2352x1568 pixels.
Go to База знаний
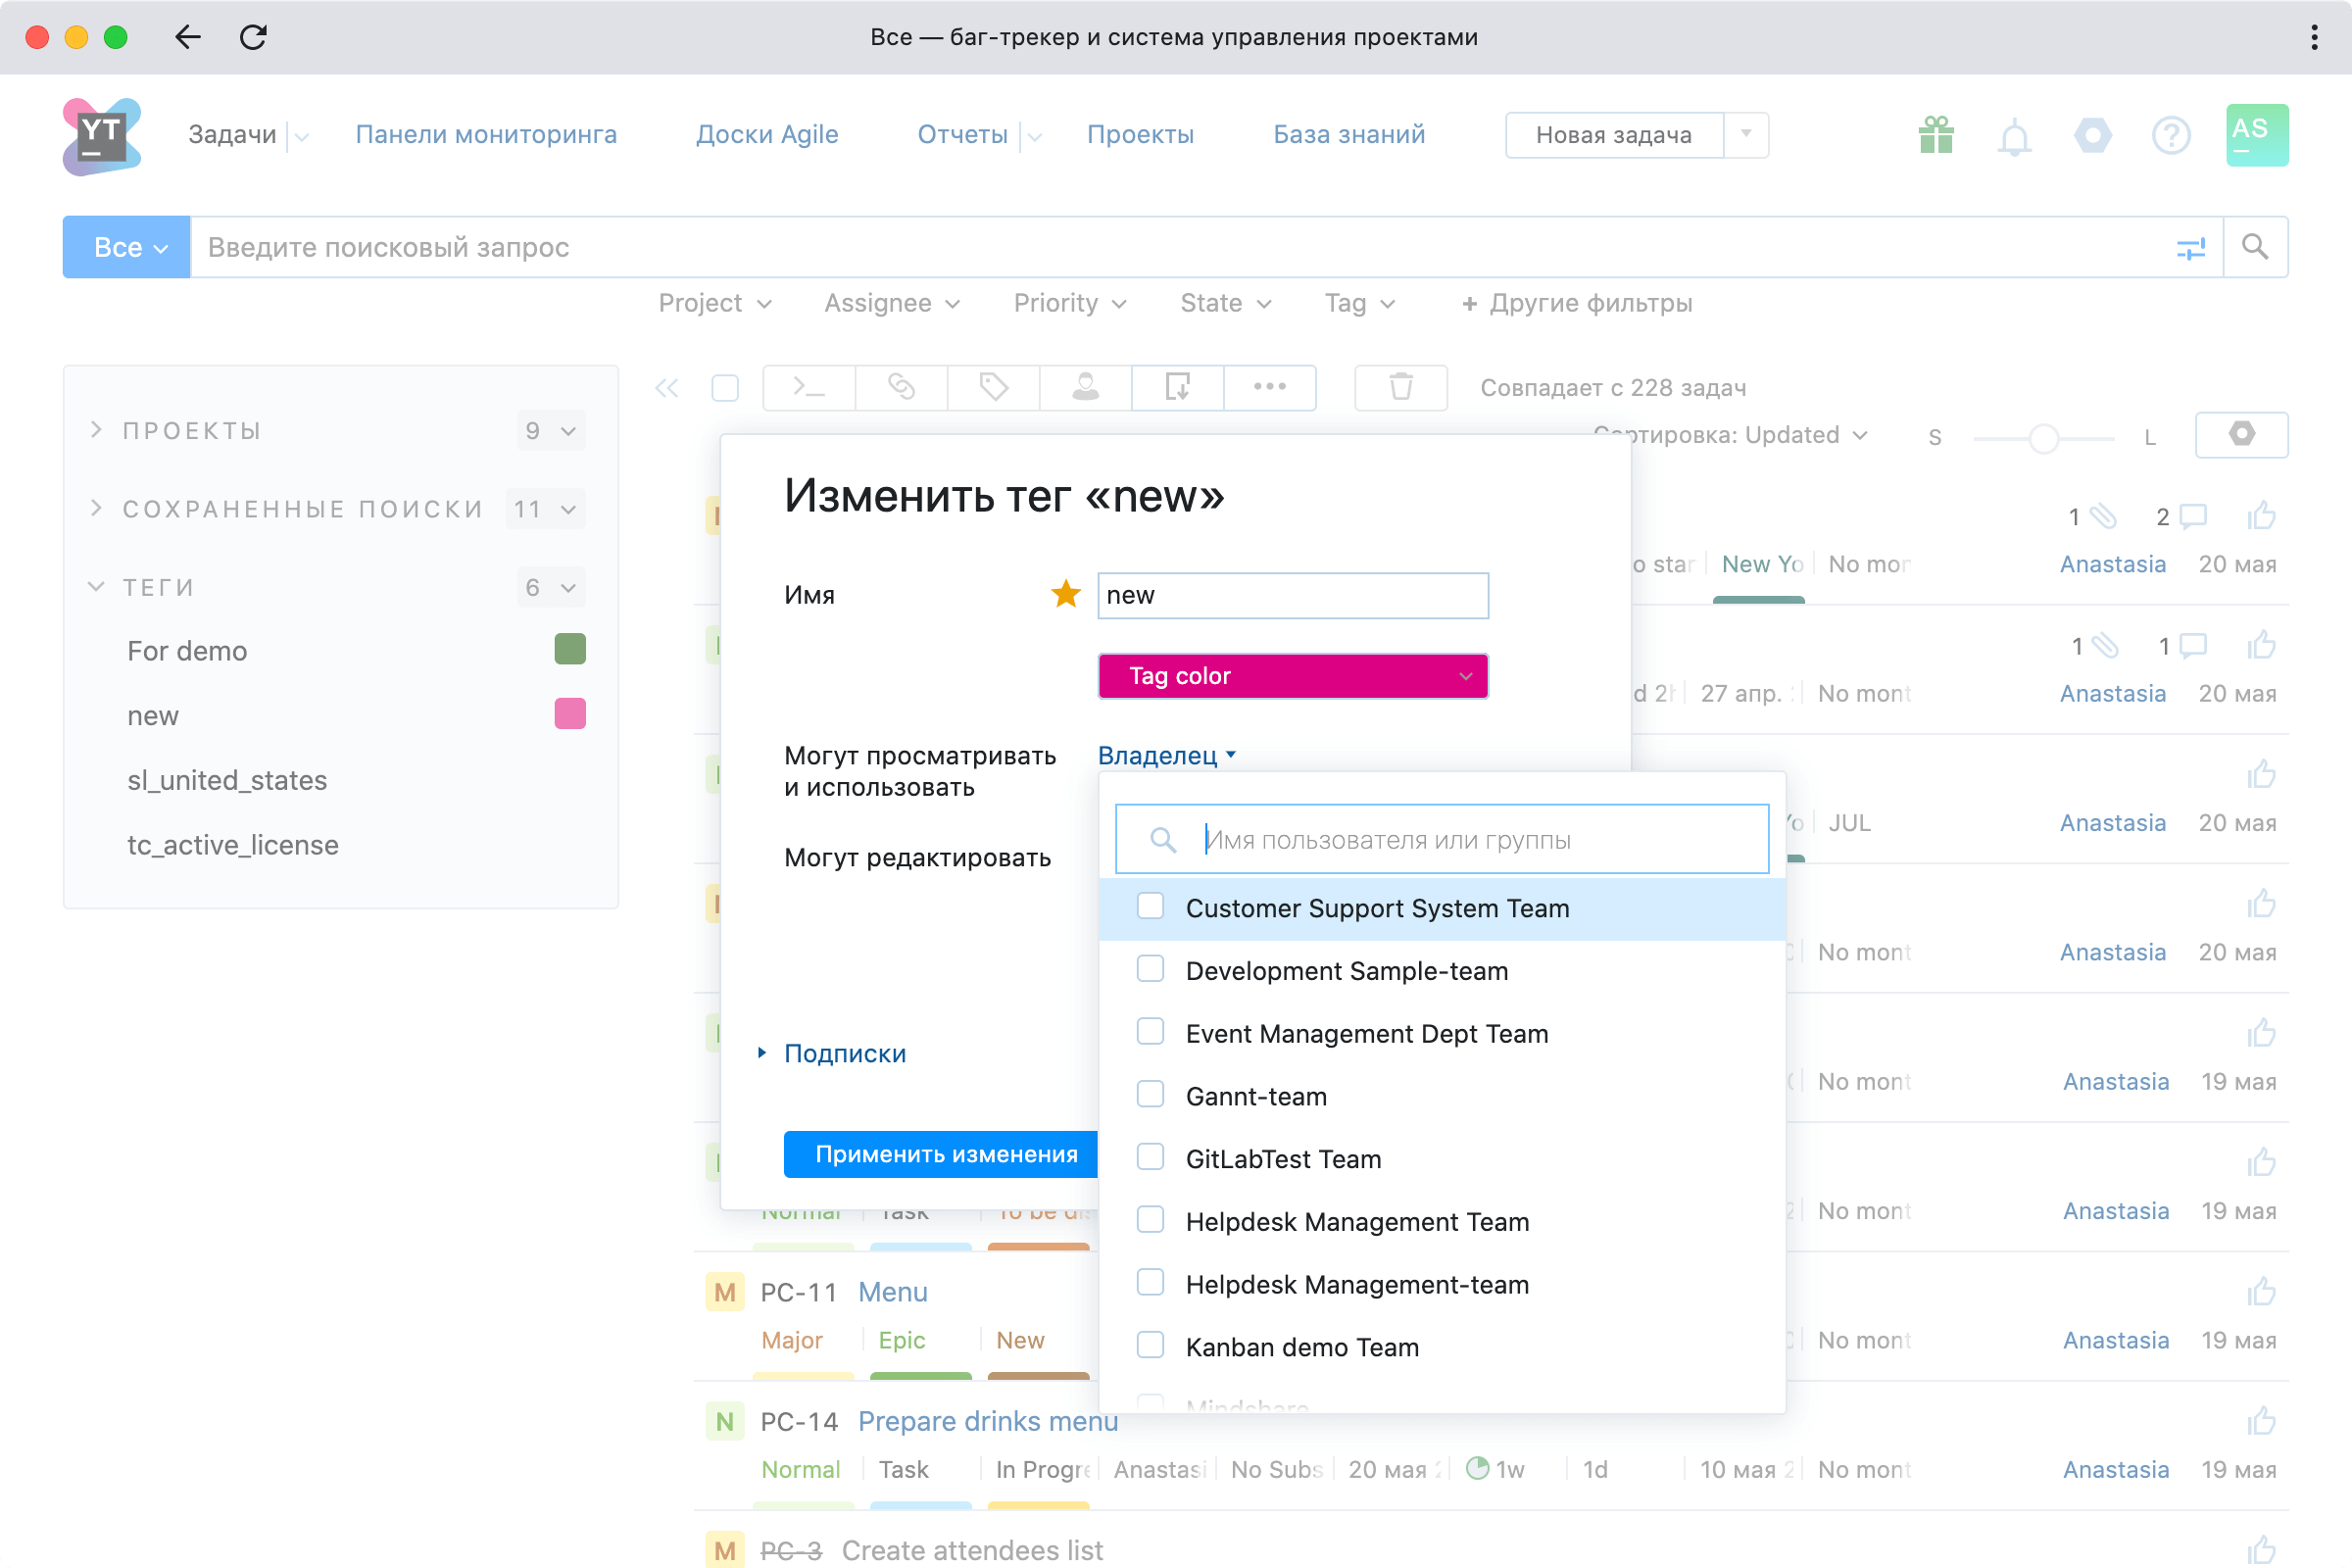1349,135
